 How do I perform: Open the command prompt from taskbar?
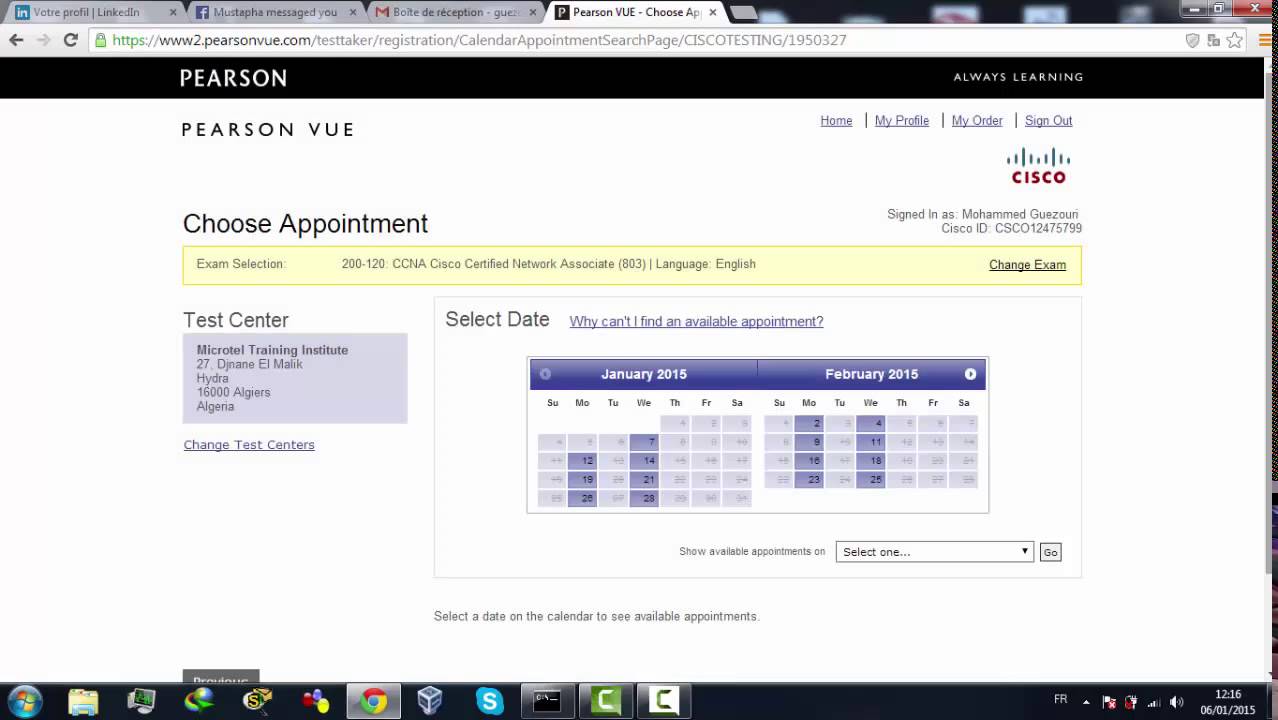[x=547, y=701]
